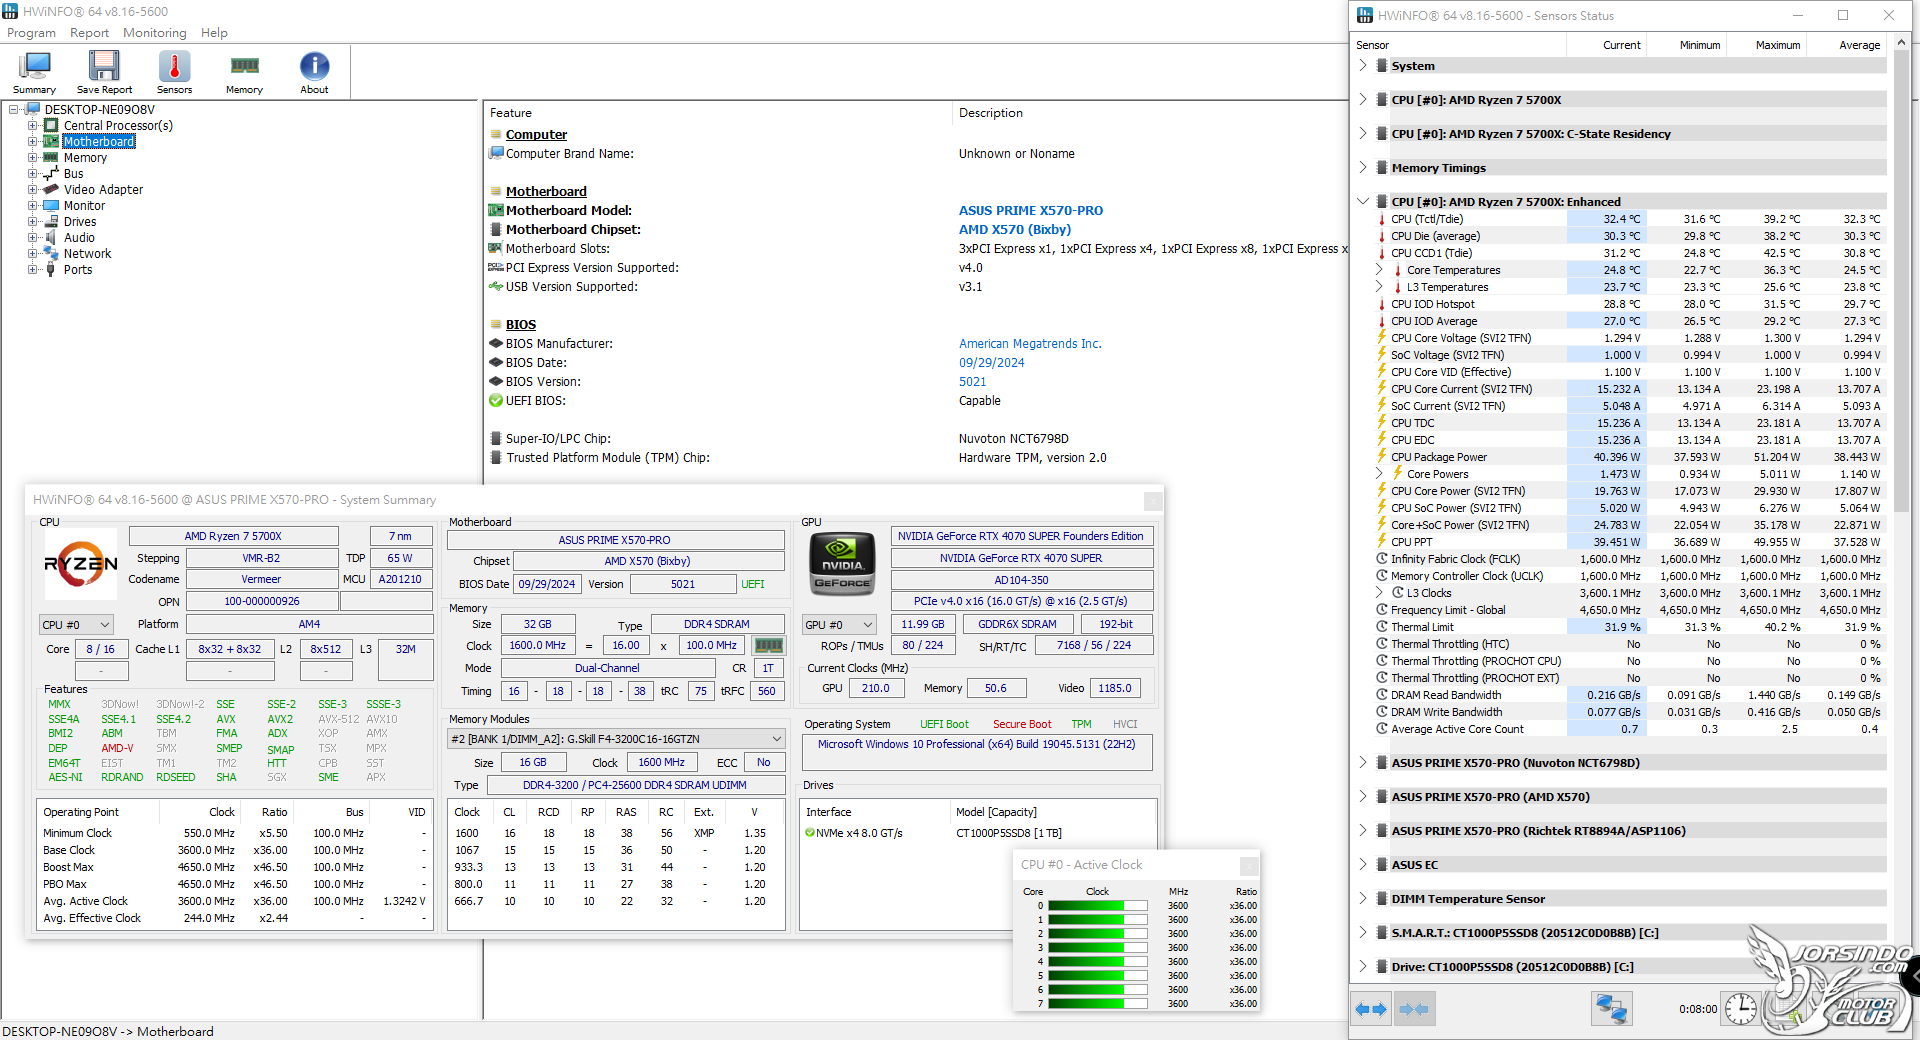Viewport: 1920px width, 1040px height.
Task: Expand the DIMM Temperature Sensor group
Action: click(1363, 899)
